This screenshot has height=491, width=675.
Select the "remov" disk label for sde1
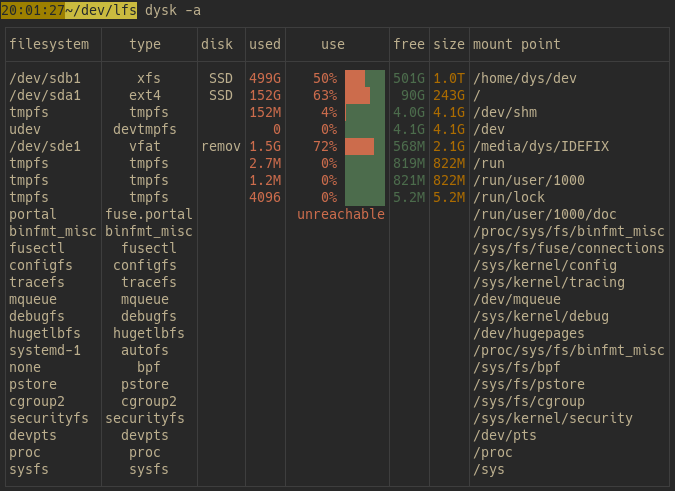pos(221,146)
